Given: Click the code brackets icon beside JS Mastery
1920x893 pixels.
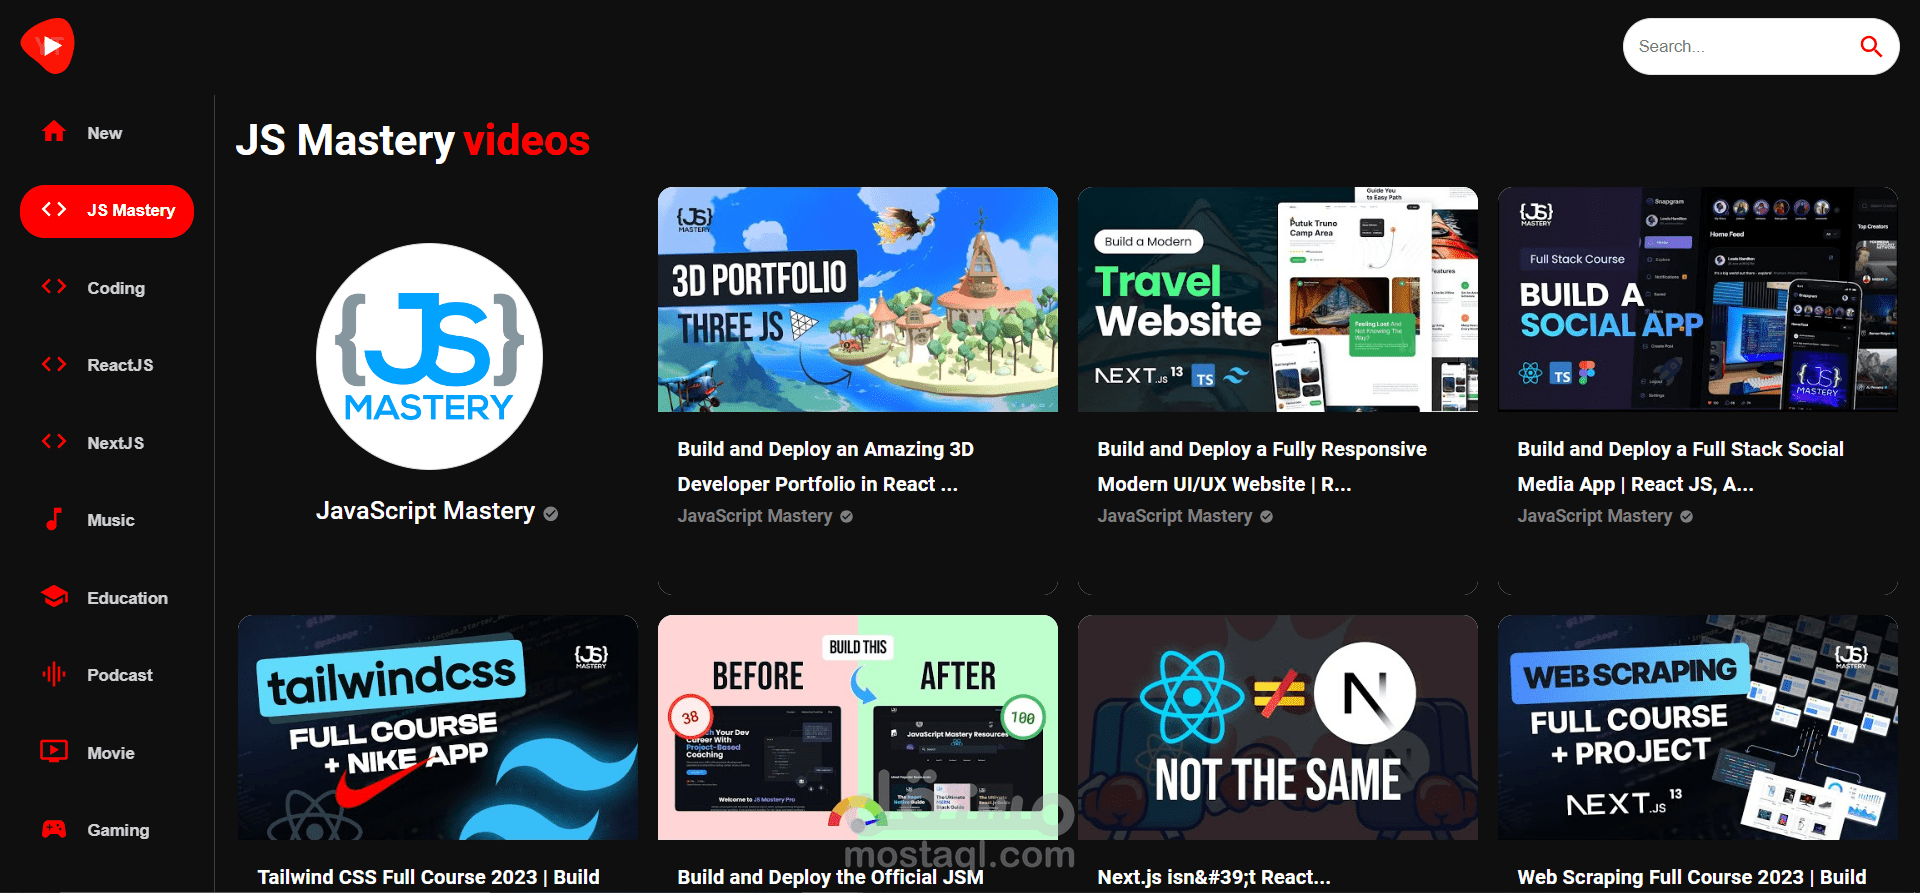Looking at the screenshot, I should click(x=54, y=210).
